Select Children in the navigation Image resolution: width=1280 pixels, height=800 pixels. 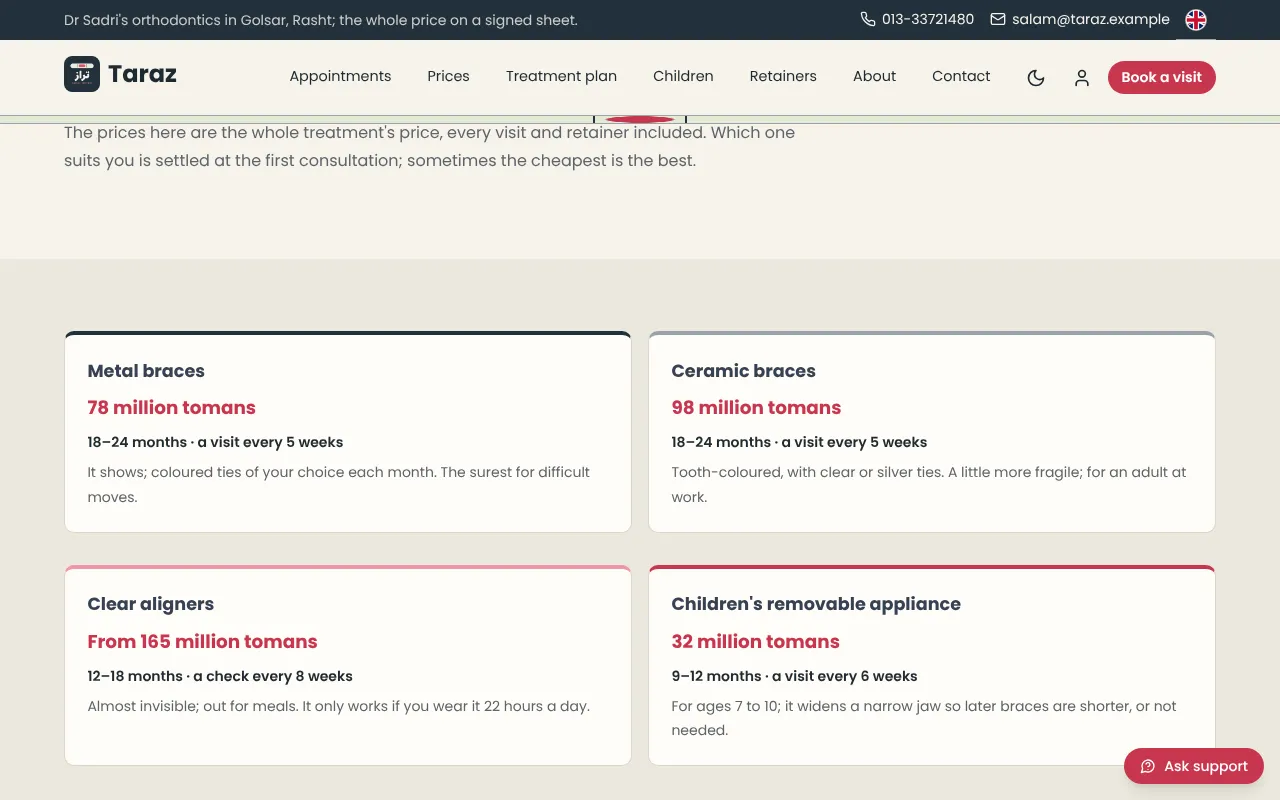(x=683, y=76)
